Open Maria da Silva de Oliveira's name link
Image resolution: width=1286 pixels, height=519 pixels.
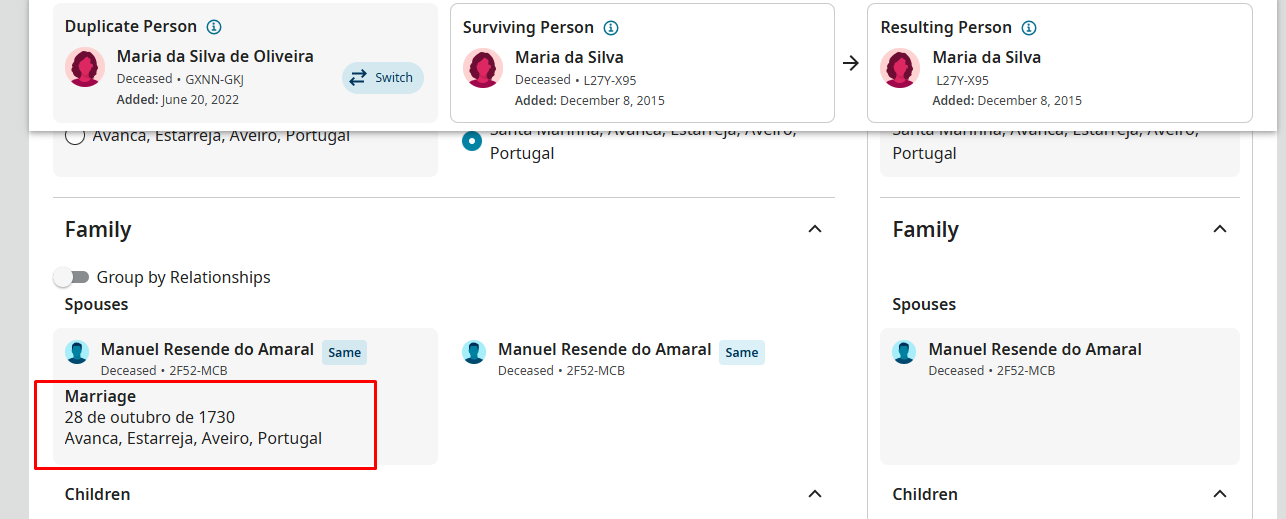[215, 57]
